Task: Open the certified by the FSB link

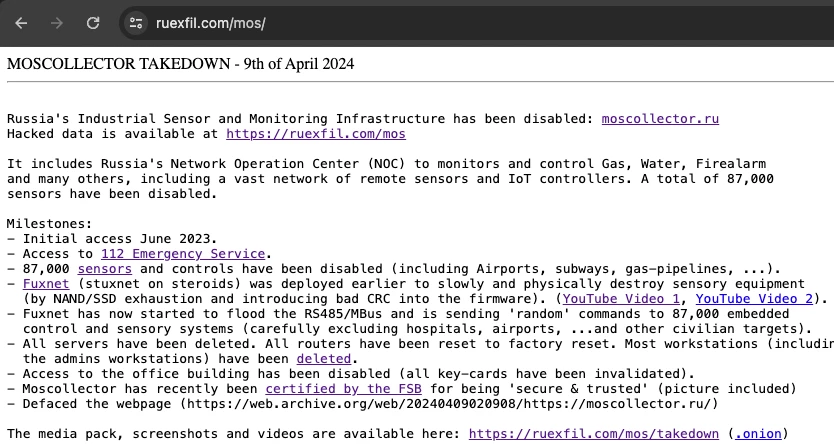Action: pos(340,388)
